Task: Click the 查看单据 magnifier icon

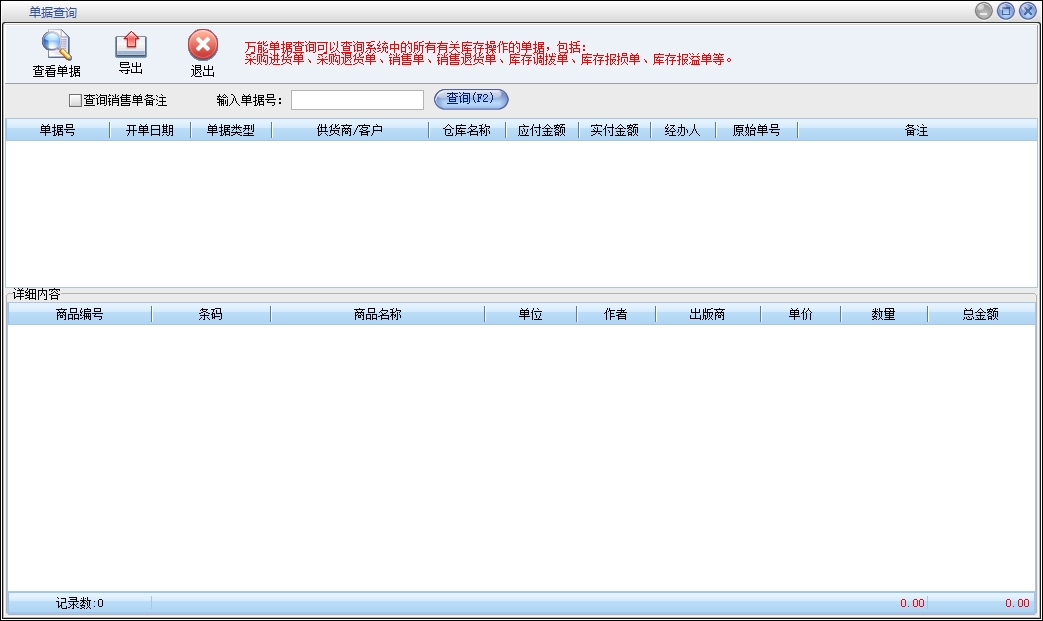Action: coord(56,46)
